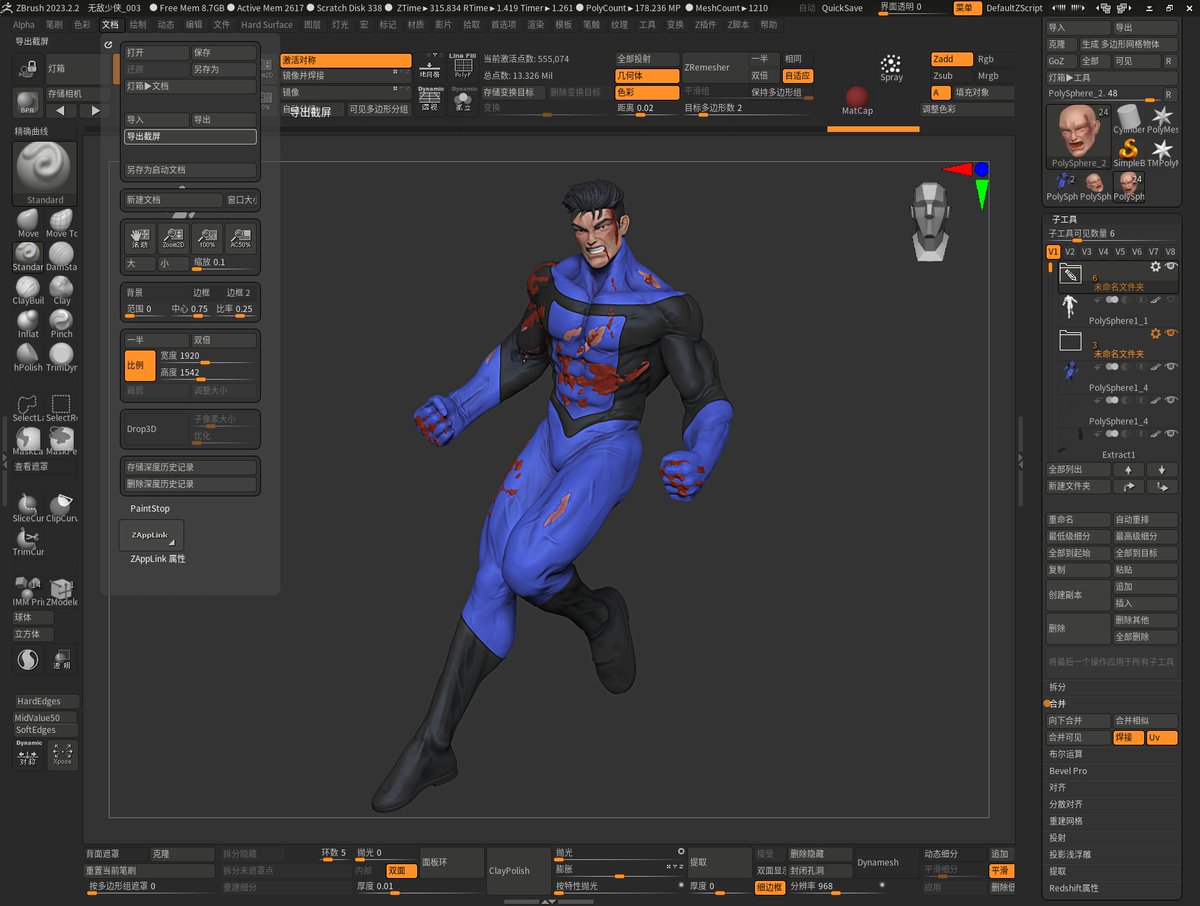Select the Inflat brush
This screenshot has height=906, width=1200.
(28, 324)
